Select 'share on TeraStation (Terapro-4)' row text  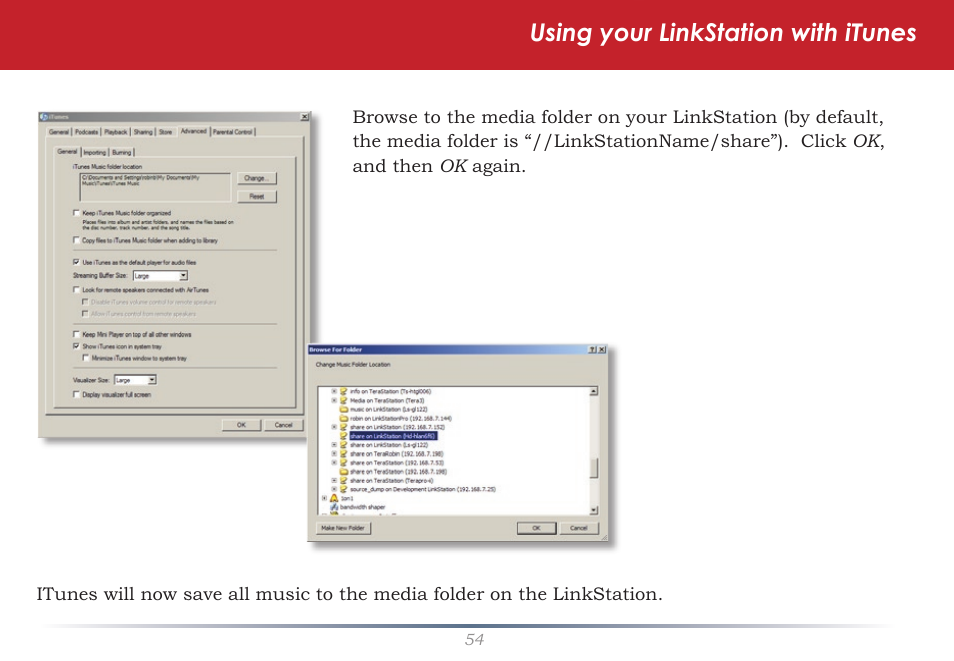(392, 480)
